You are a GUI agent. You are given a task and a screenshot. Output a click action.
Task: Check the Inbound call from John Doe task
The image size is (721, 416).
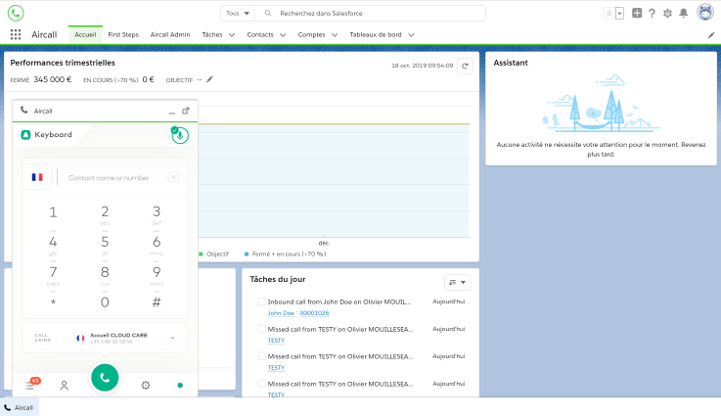(262, 302)
